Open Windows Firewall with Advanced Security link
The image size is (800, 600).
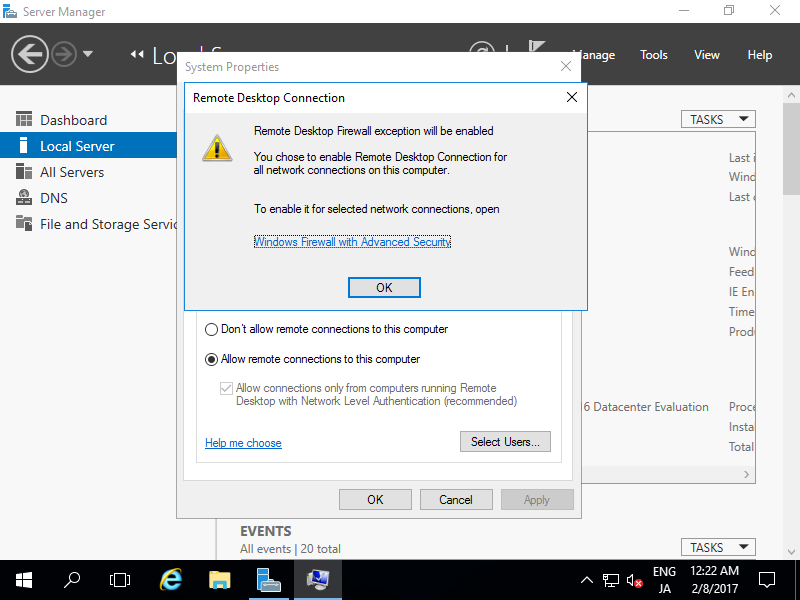[x=352, y=241]
